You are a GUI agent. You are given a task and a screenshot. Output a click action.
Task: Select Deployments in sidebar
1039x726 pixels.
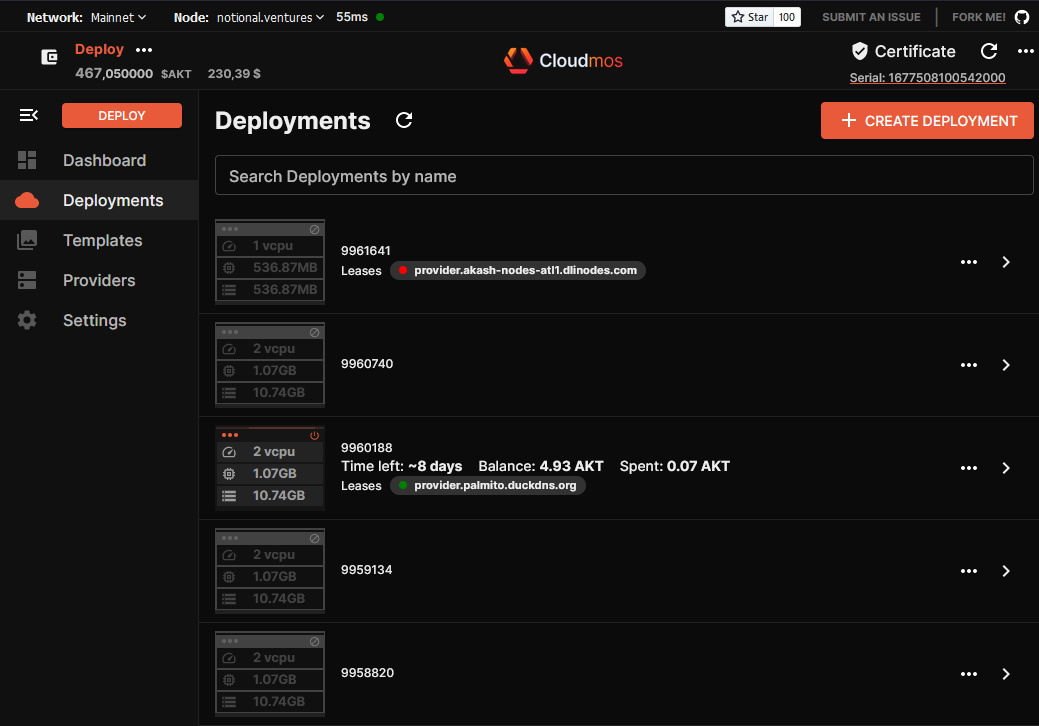click(112, 200)
